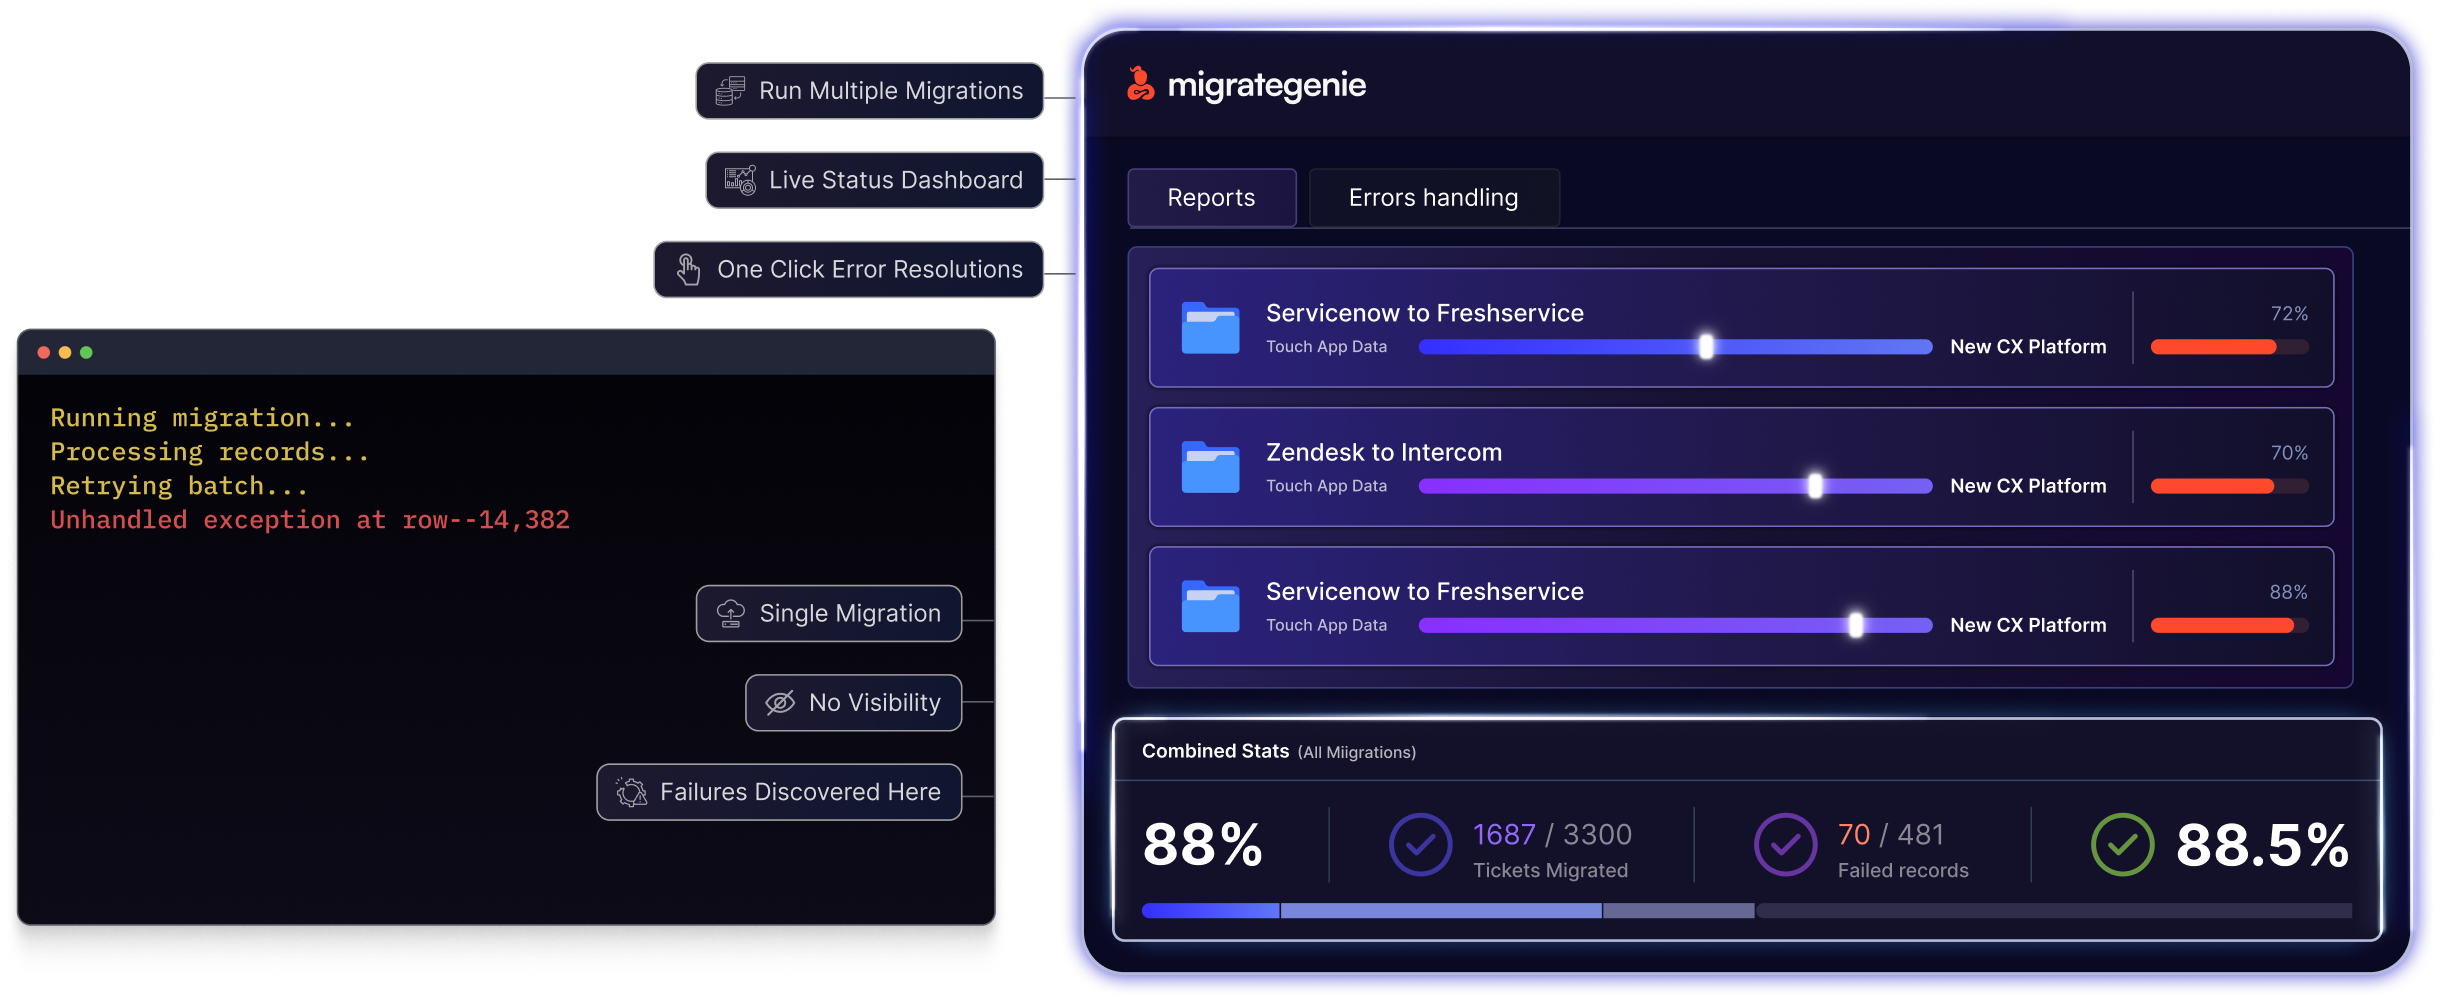
Task: Click the 'Running migration...' terminal line
Action: tap(202, 418)
